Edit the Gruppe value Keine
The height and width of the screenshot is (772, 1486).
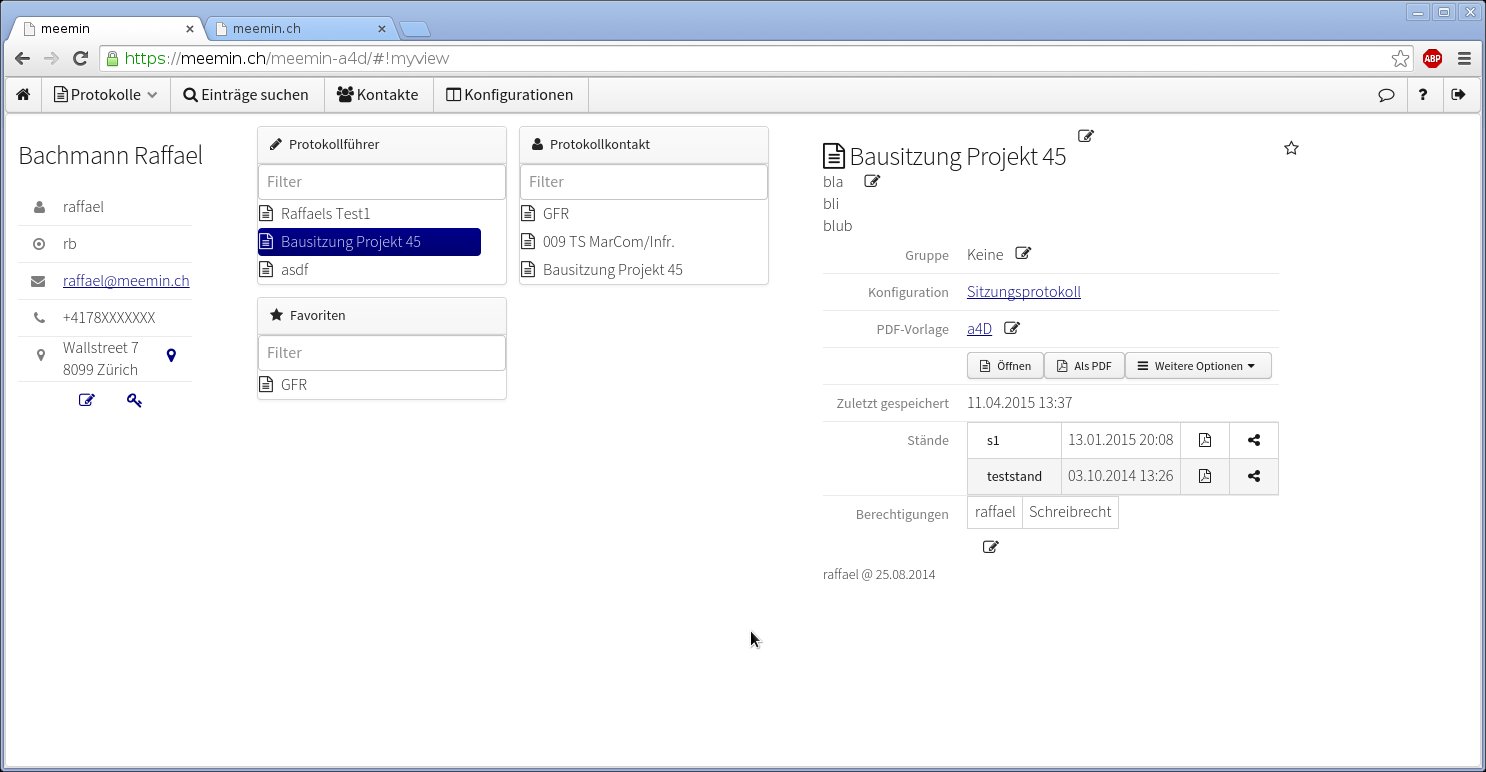(x=1023, y=254)
